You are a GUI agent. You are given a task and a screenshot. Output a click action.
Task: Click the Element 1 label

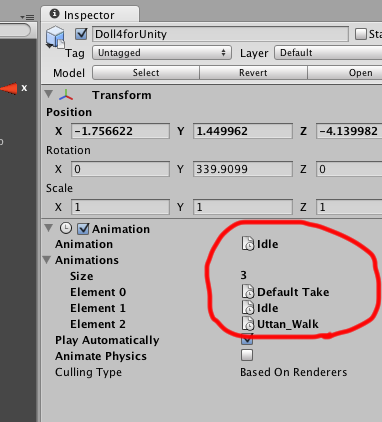98,308
